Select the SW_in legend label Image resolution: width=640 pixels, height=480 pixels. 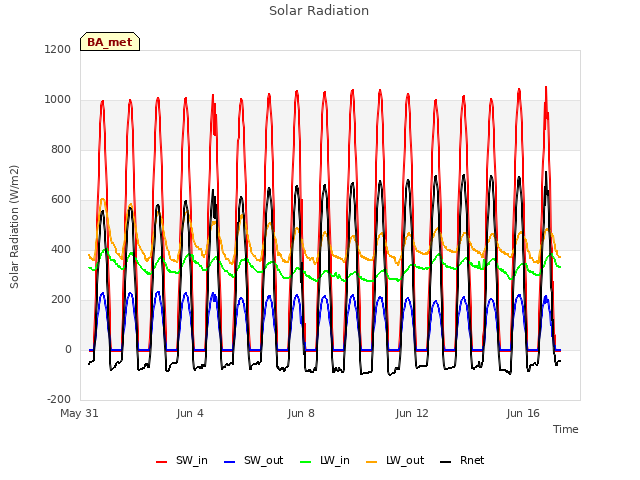(192, 460)
